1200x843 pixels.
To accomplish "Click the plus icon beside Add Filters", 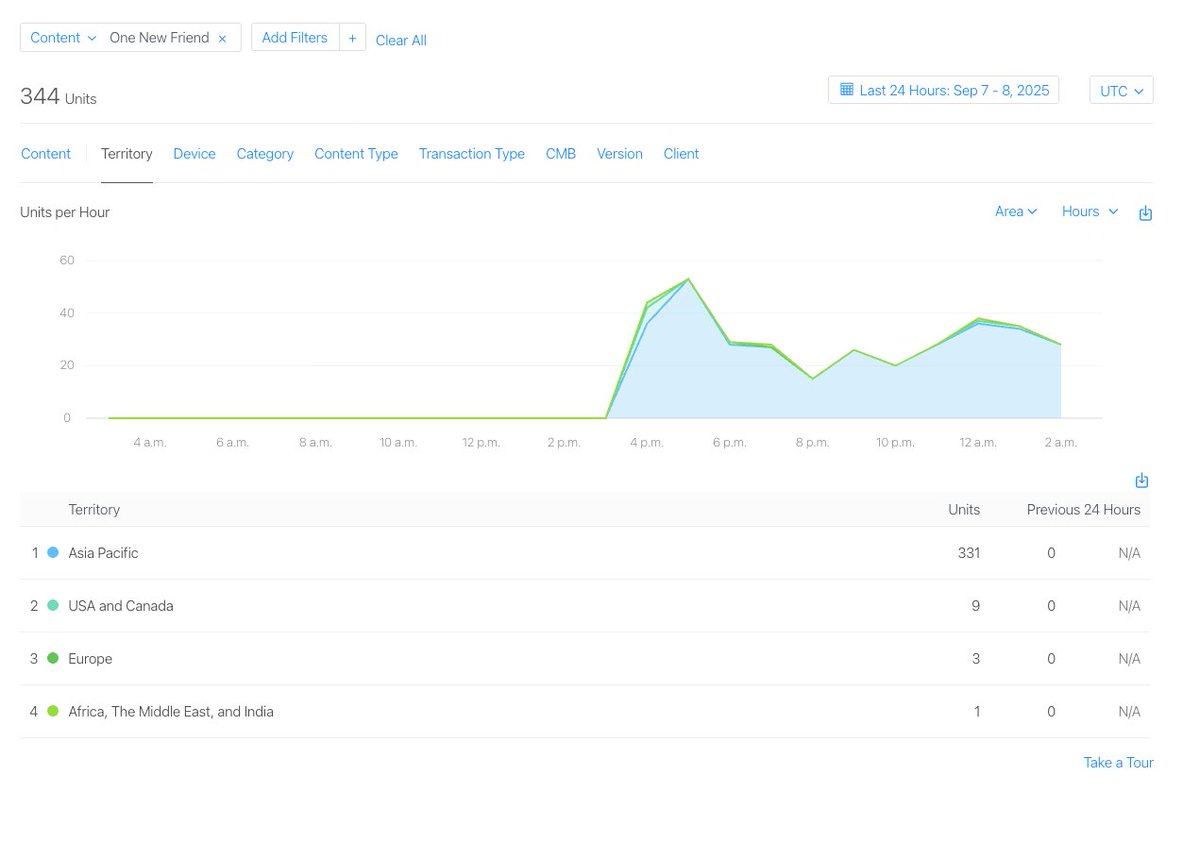I will pos(352,38).
